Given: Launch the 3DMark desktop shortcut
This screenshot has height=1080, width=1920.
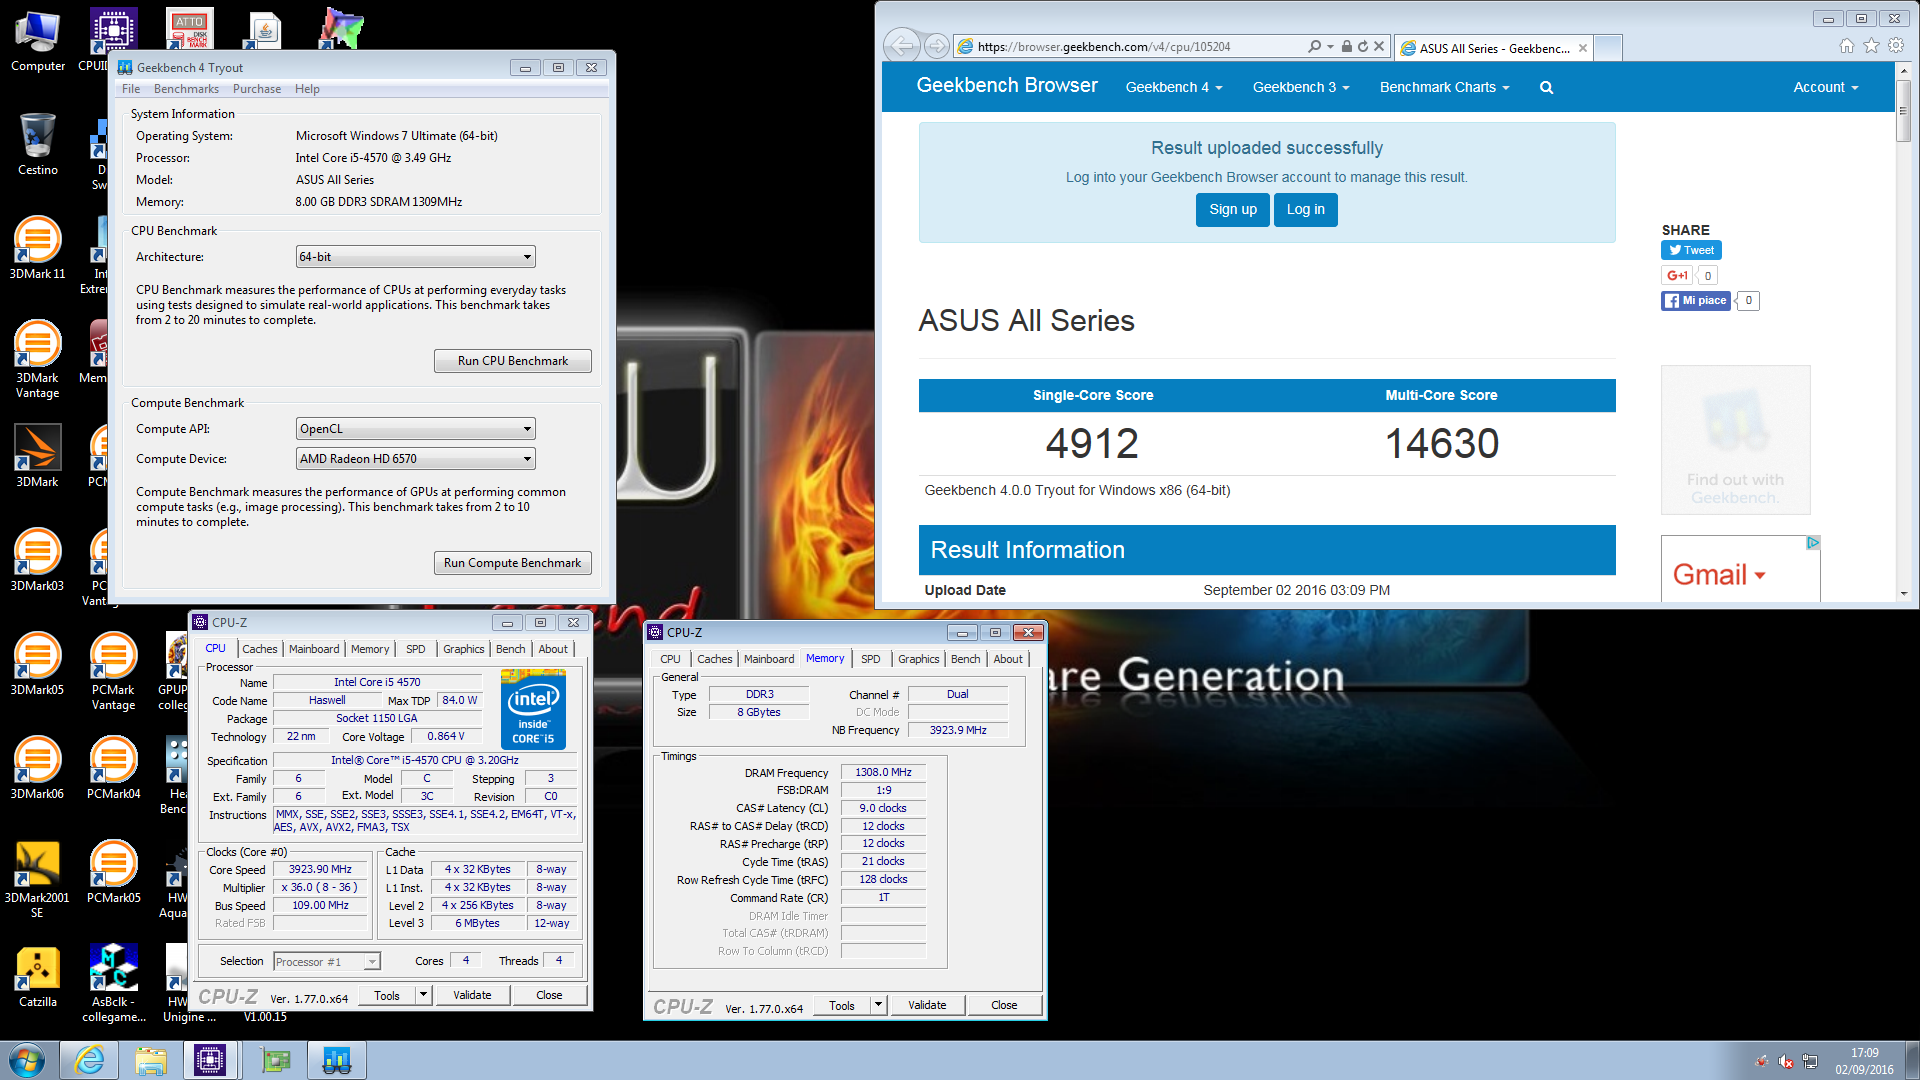Looking at the screenshot, I should coord(38,456).
